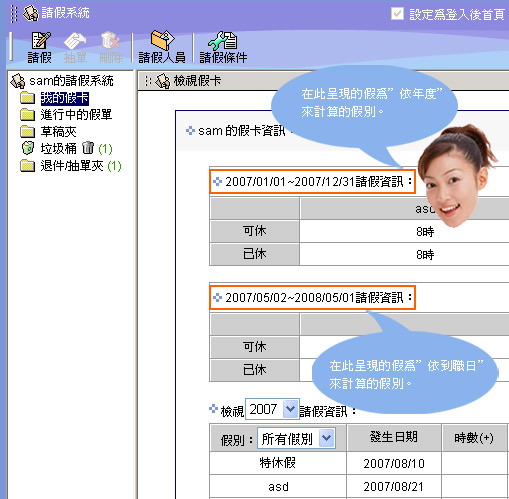The width and height of the screenshot is (509, 499).
Task: Click the 請假 toolbar icon
Action: coord(40,41)
